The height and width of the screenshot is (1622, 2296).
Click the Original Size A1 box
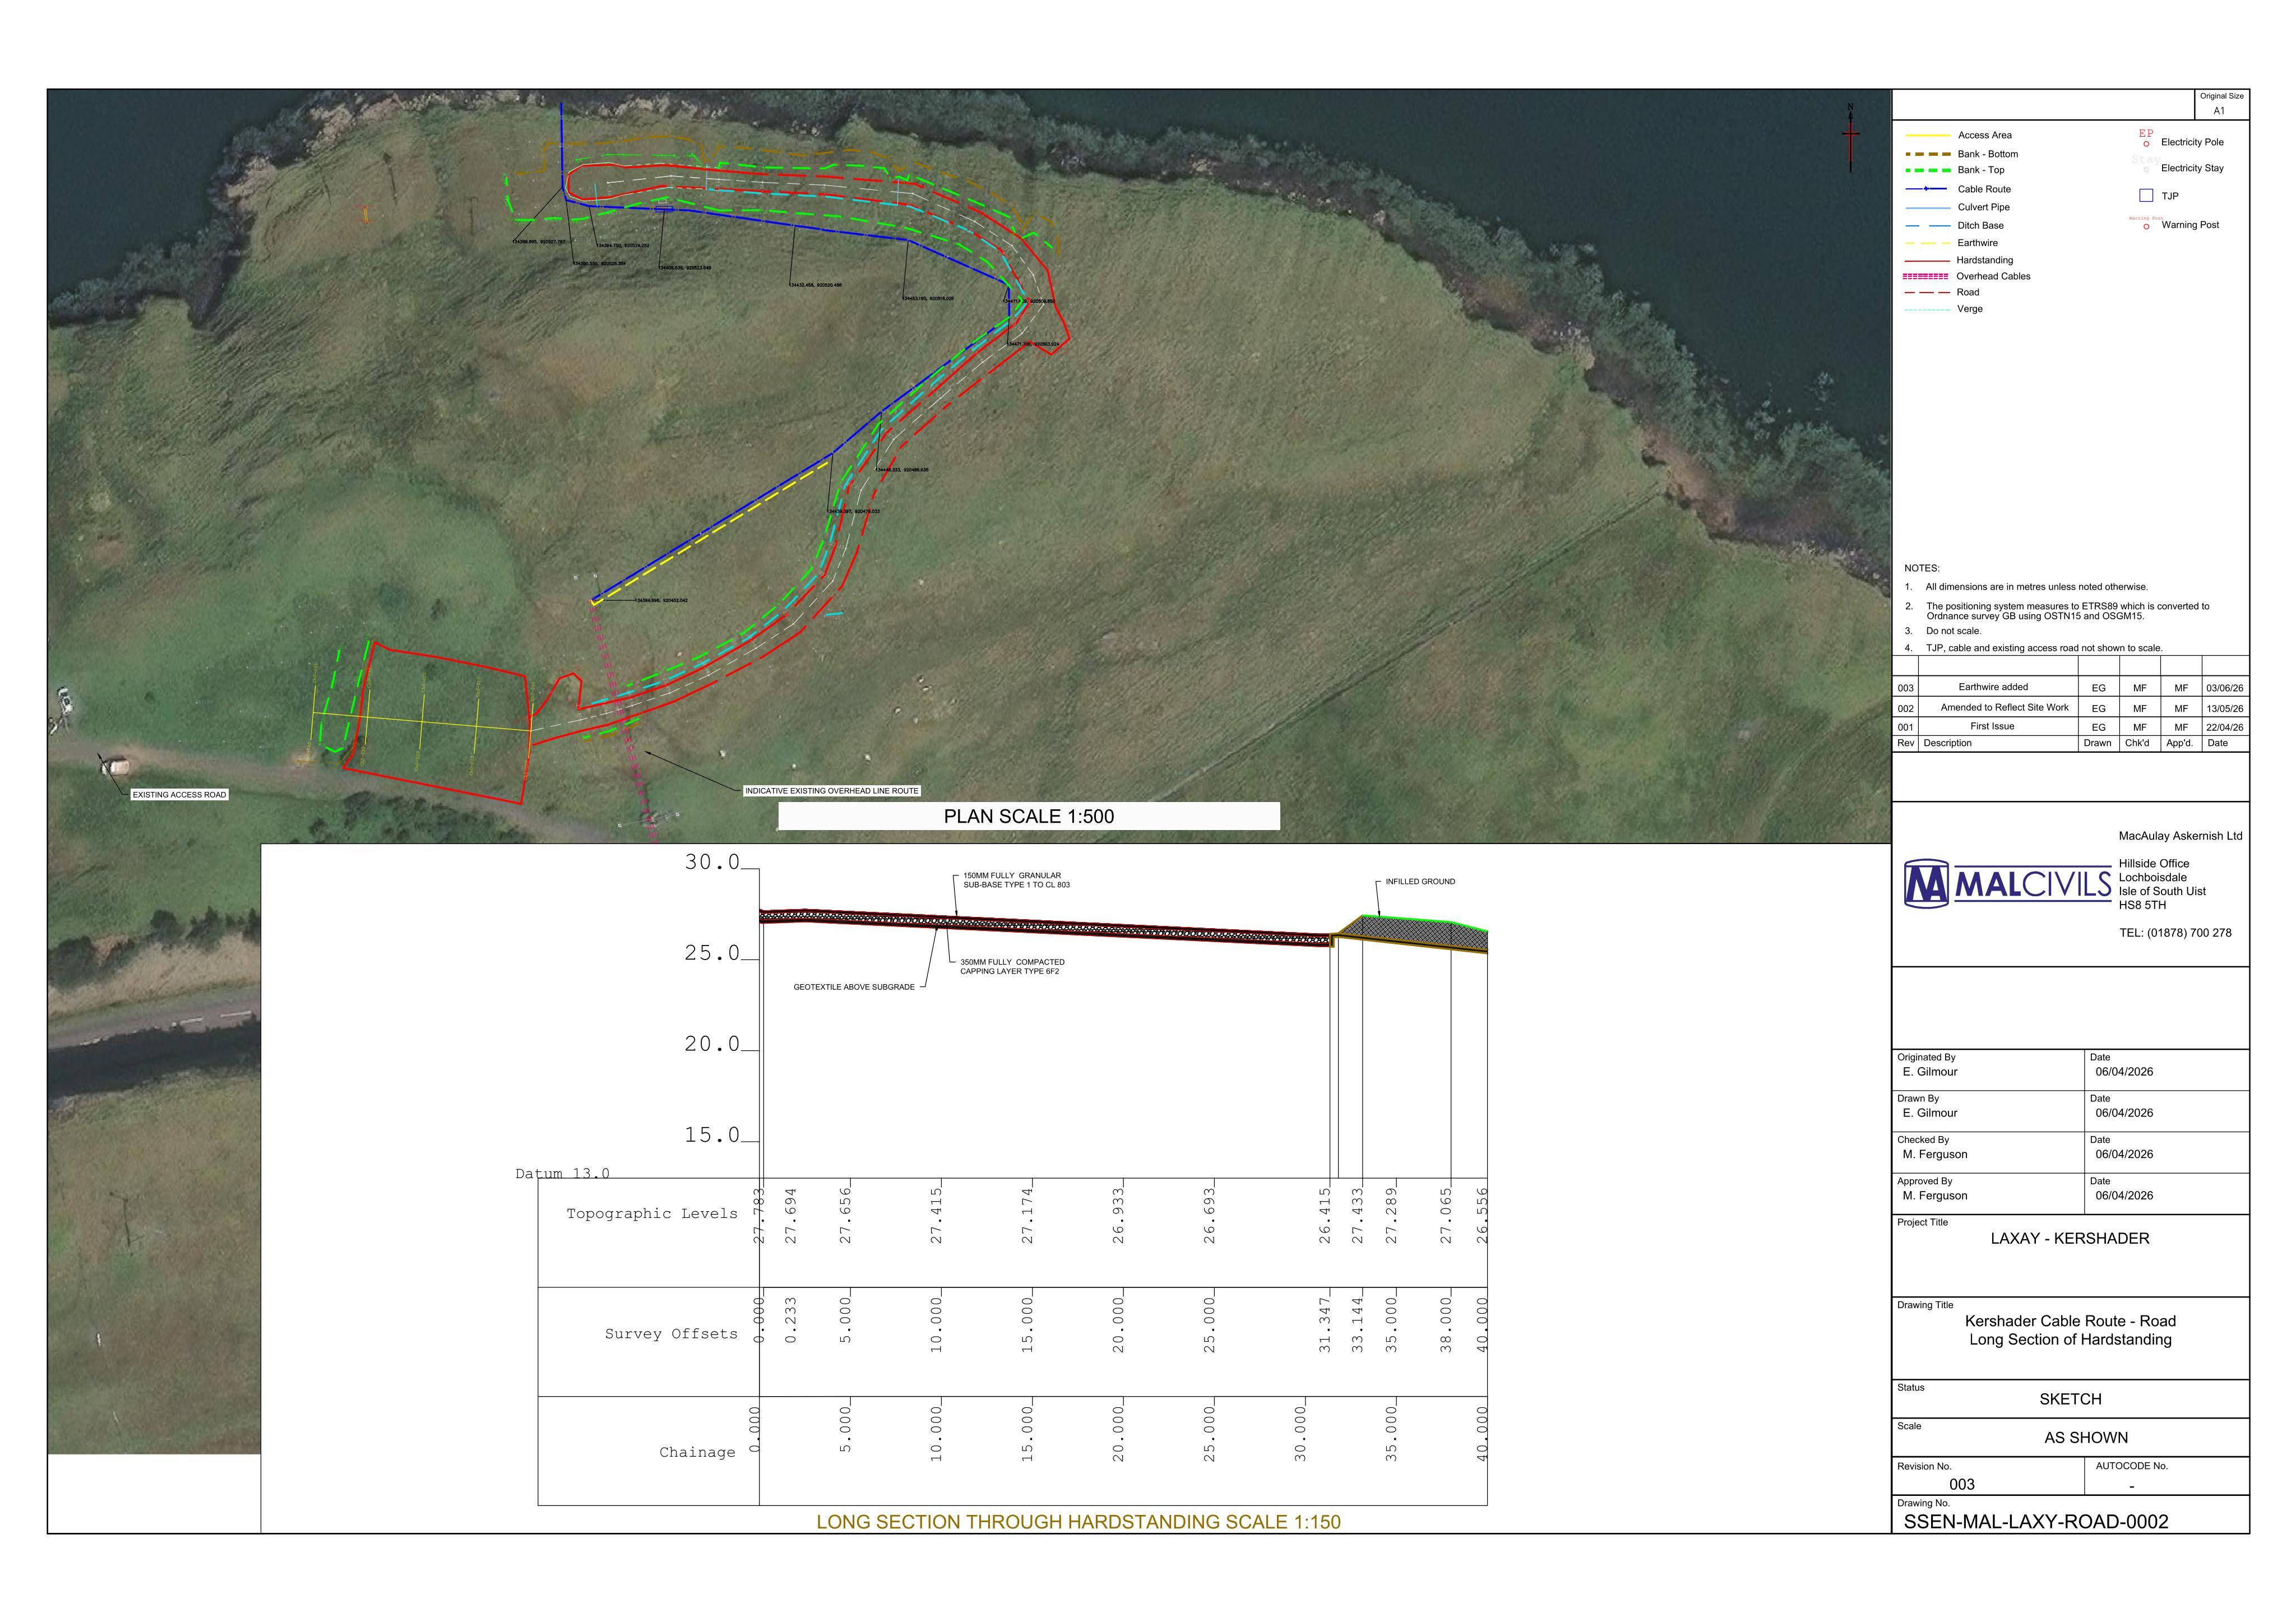[2221, 104]
